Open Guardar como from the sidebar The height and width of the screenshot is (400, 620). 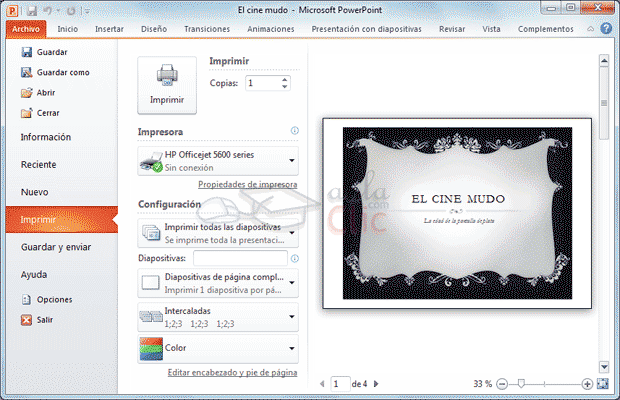pyautogui.click(x=64, y=72)
